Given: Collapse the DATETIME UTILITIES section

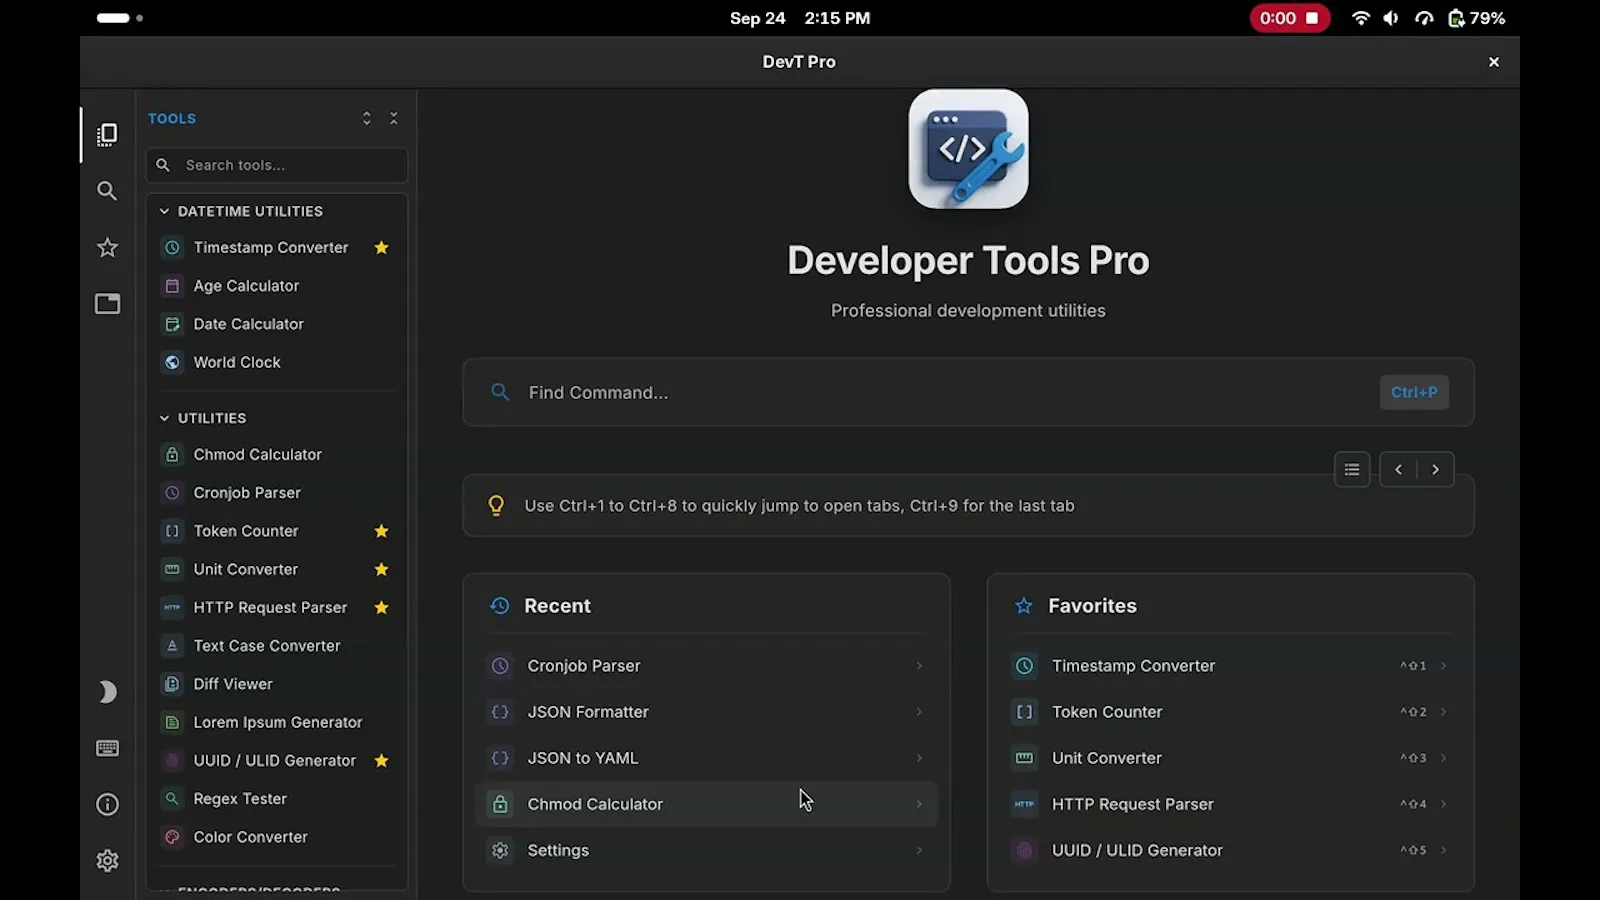Looking at the screenshot, I should coord(241,211).
